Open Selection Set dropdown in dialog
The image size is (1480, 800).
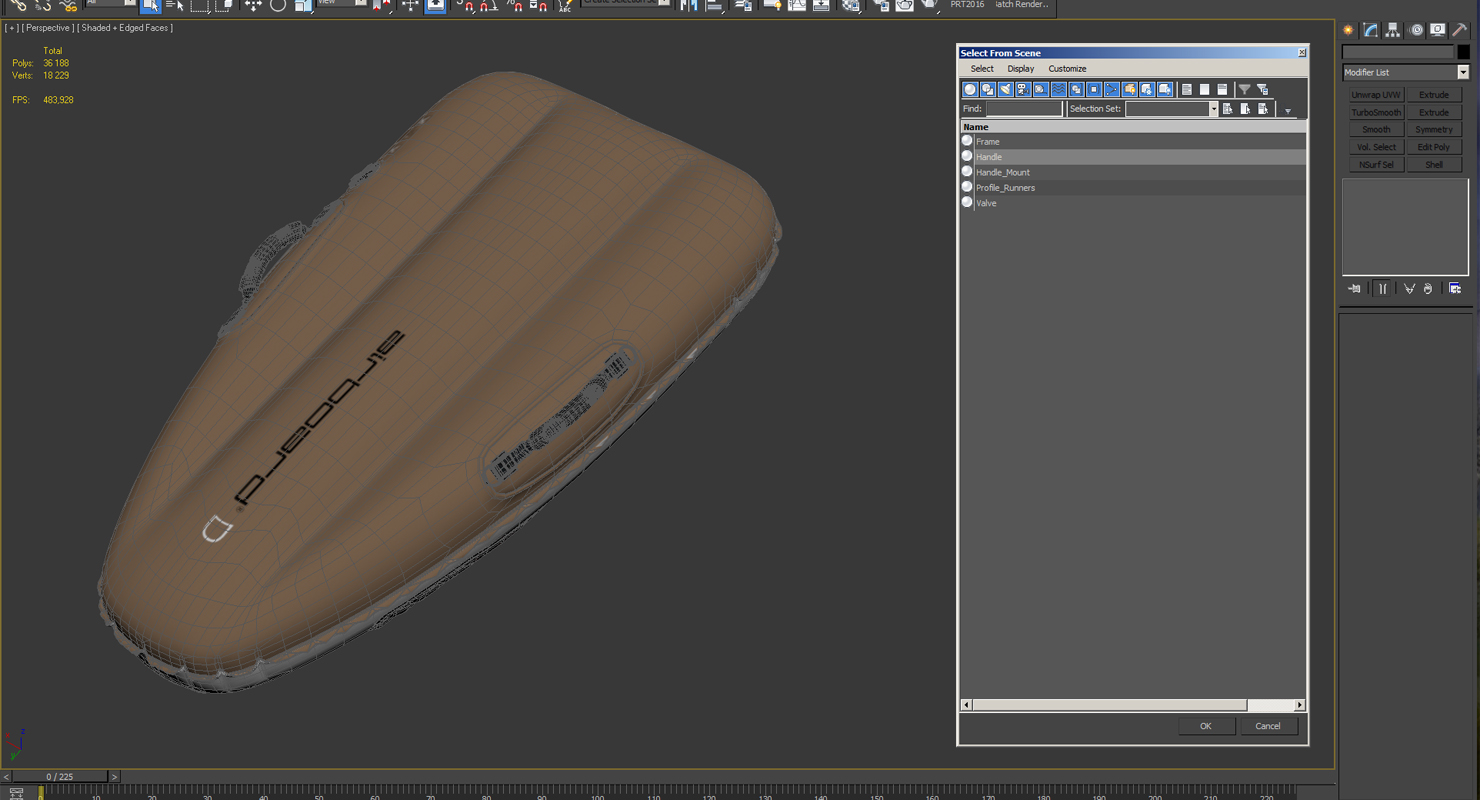(x=1214, y=109)
